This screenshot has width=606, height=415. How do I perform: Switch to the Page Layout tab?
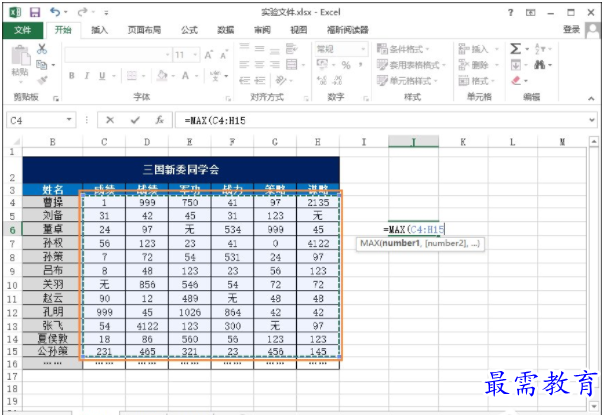tap(144, 30)
